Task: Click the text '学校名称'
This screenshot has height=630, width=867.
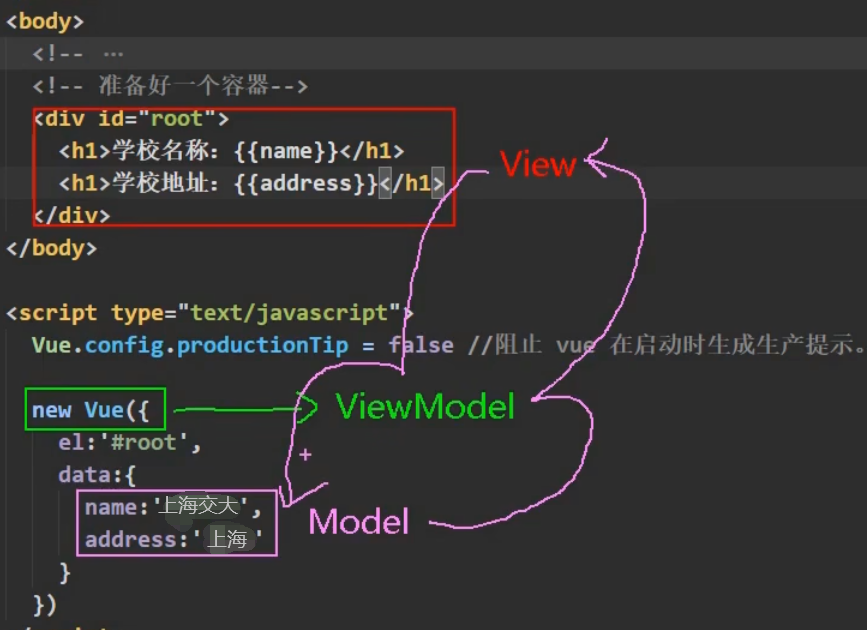Action: (161, 150)
